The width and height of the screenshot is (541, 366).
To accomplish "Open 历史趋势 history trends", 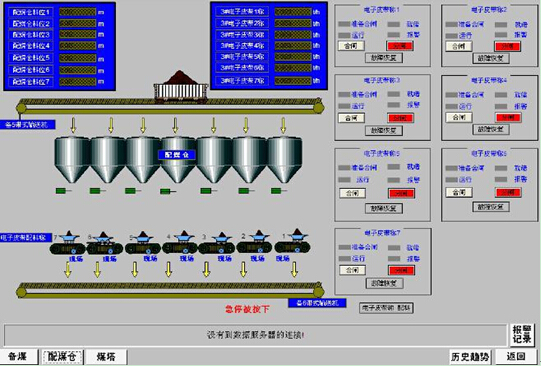I will 471,357.
